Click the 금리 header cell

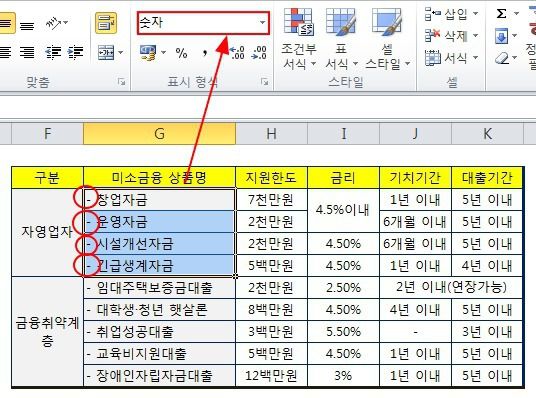click(344, 178)
